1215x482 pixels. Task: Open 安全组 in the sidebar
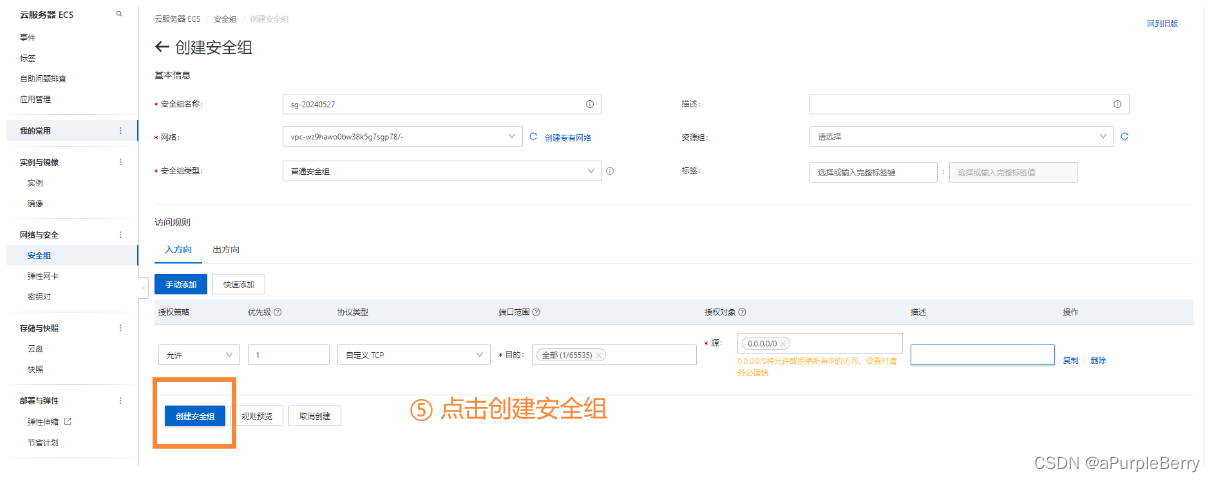coord(39,255)
